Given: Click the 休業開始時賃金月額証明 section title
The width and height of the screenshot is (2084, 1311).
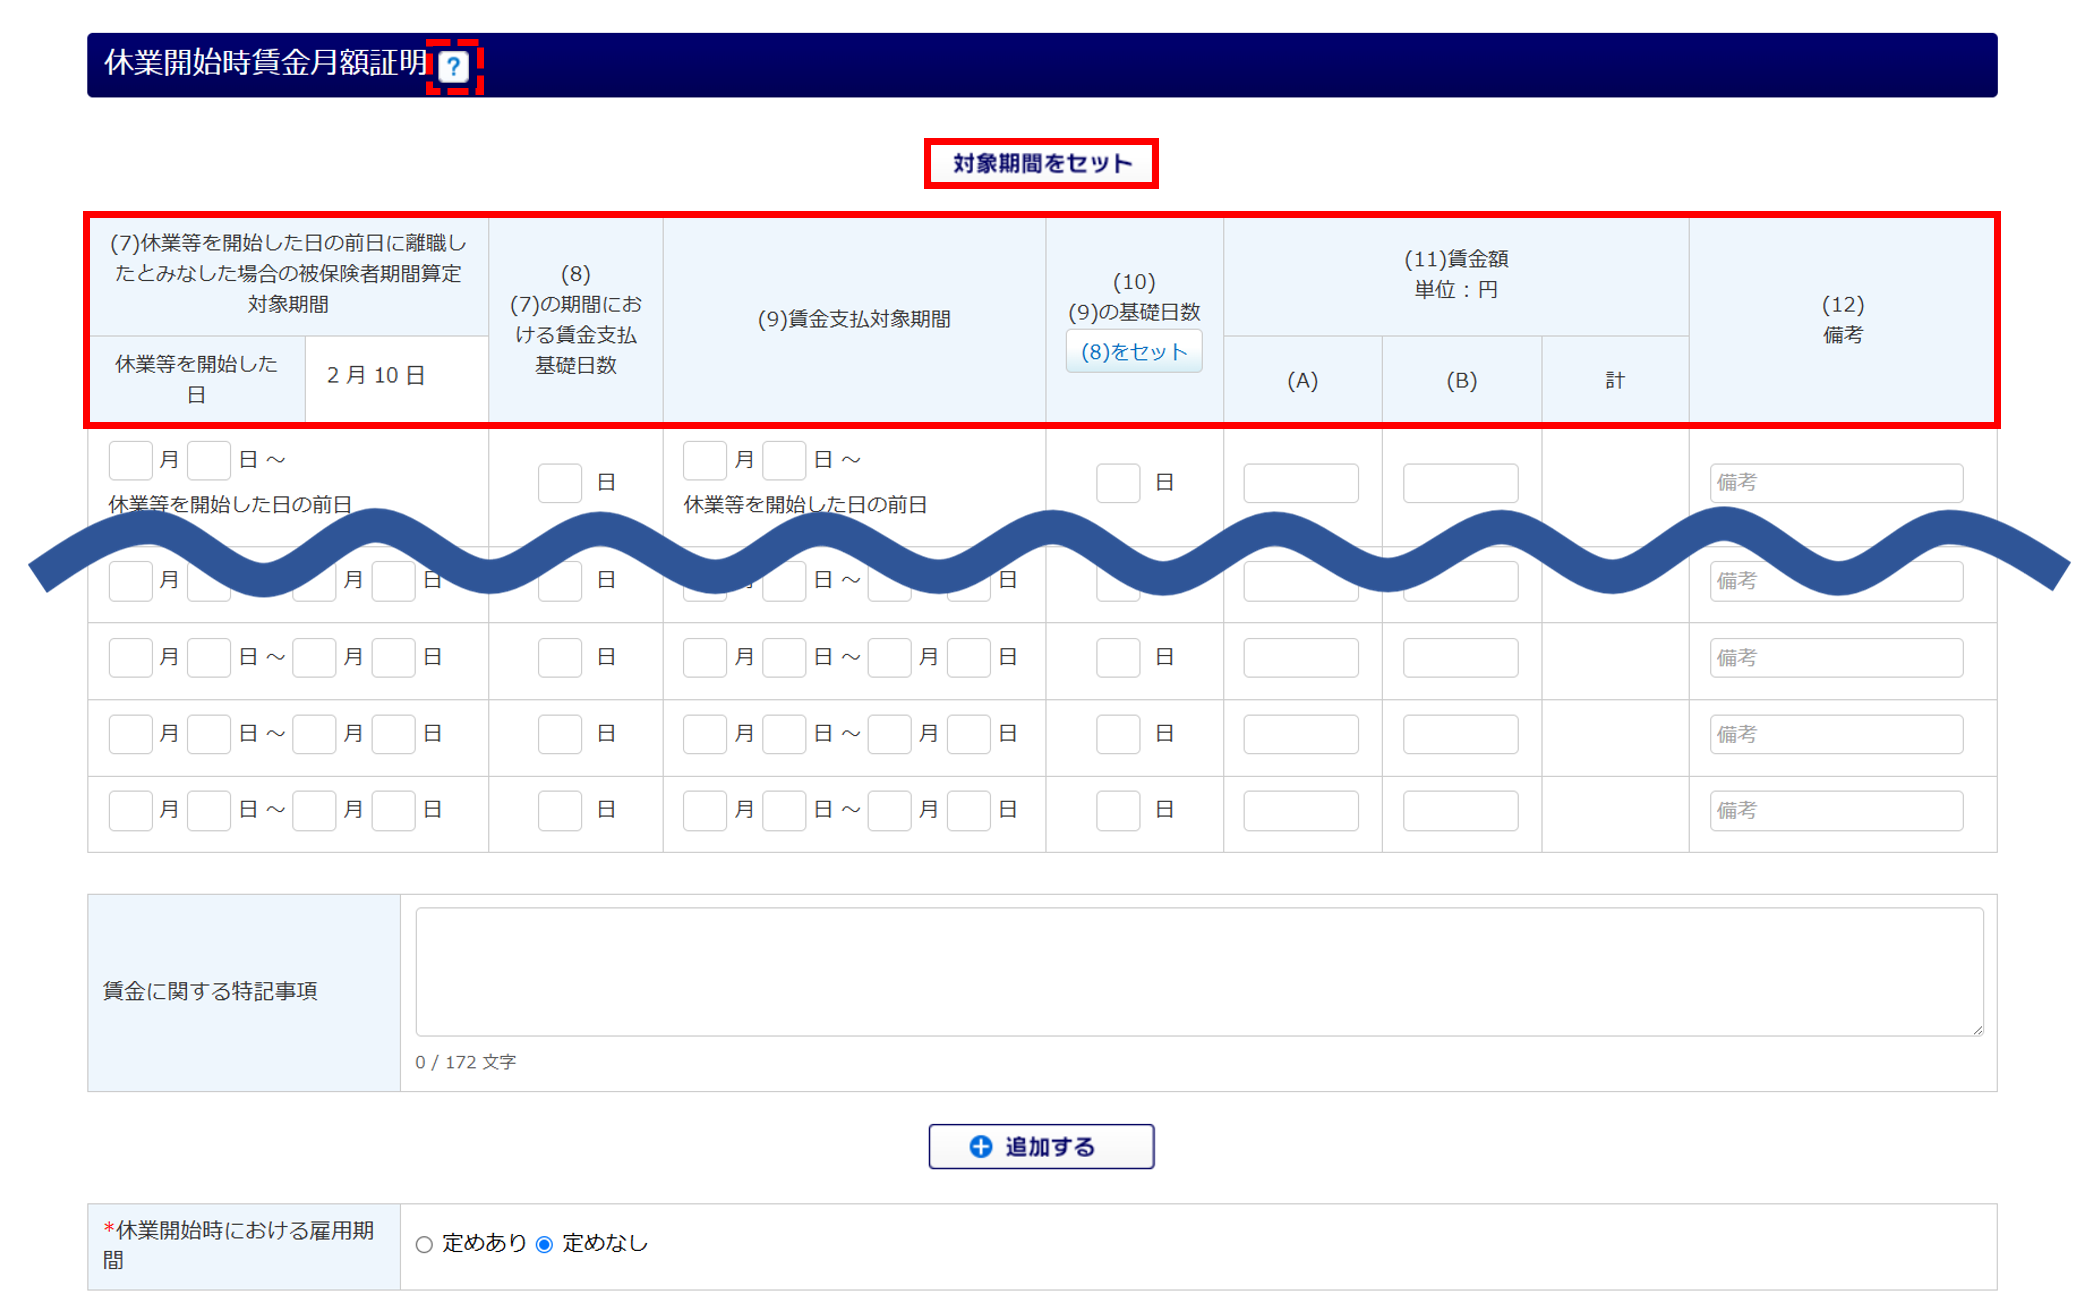Looking at the screenshot, I should coord(266,63).
